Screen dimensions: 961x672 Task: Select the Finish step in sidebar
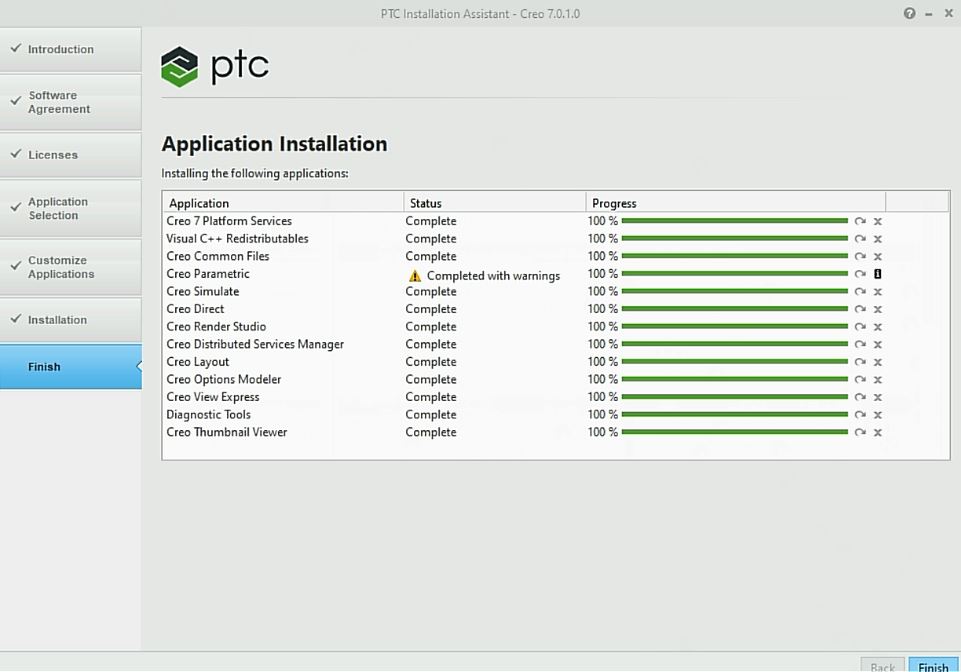pos(70,367)
